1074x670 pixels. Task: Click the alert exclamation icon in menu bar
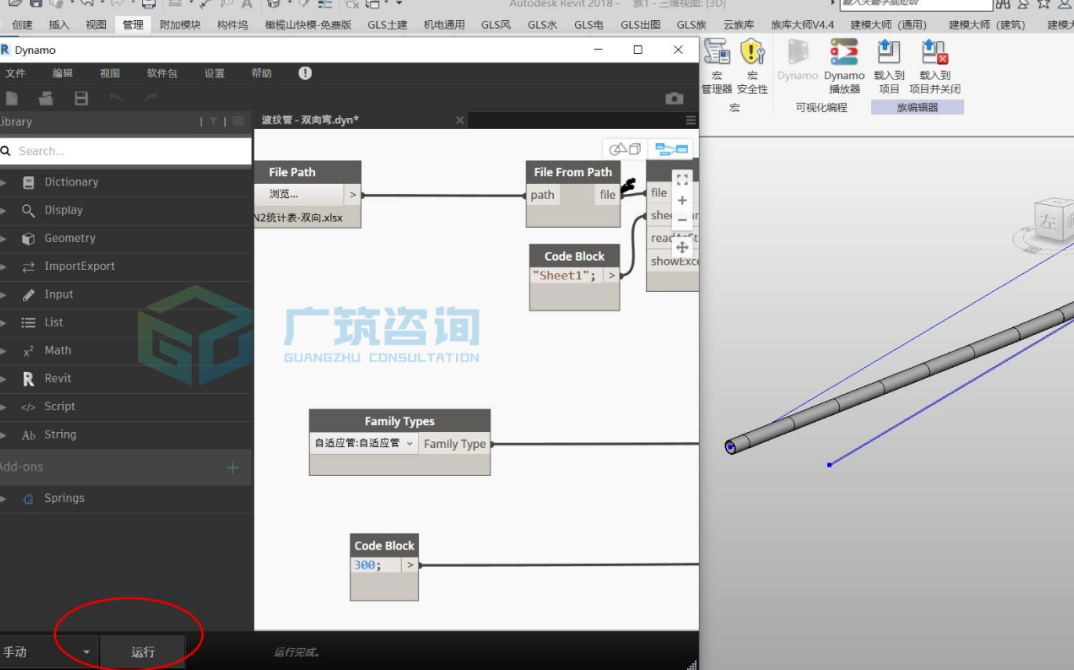coord(305,73)
